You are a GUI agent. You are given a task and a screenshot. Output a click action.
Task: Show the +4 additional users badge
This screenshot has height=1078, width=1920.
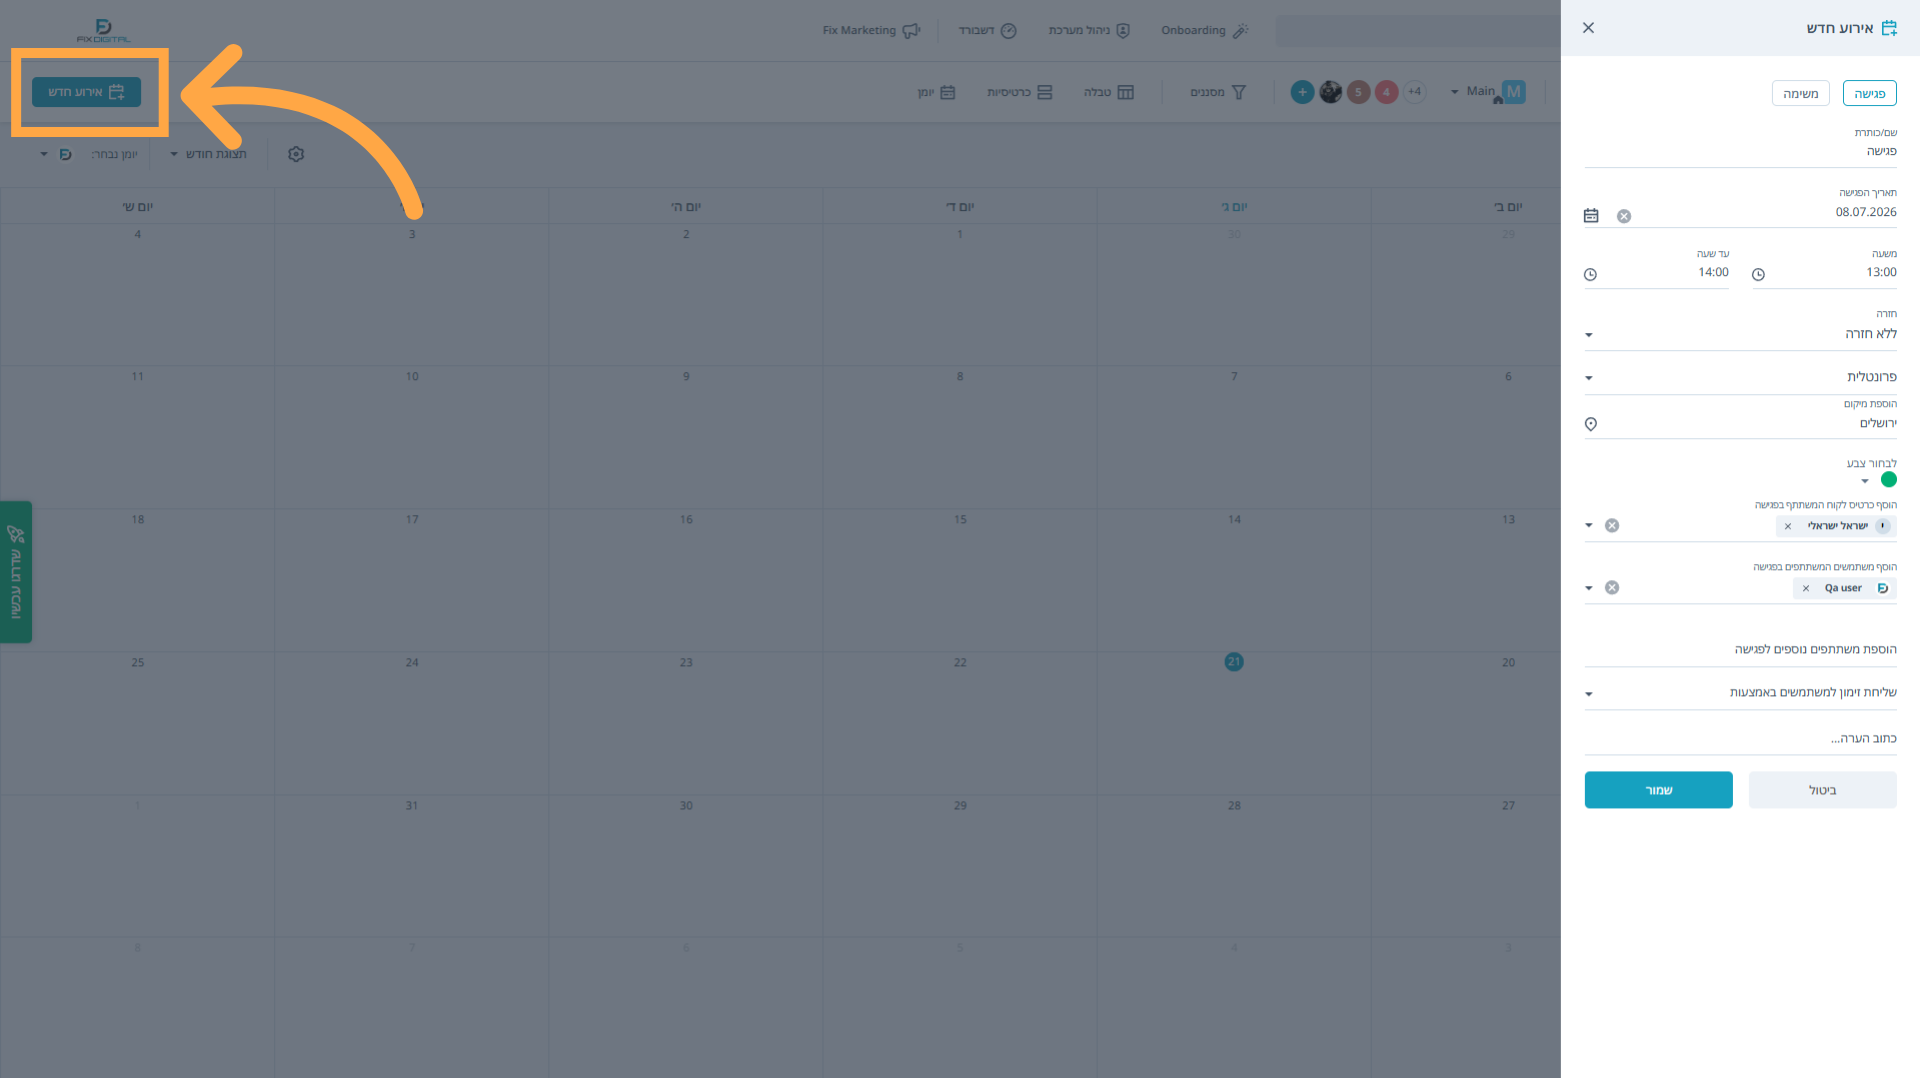pos(1414,92)
